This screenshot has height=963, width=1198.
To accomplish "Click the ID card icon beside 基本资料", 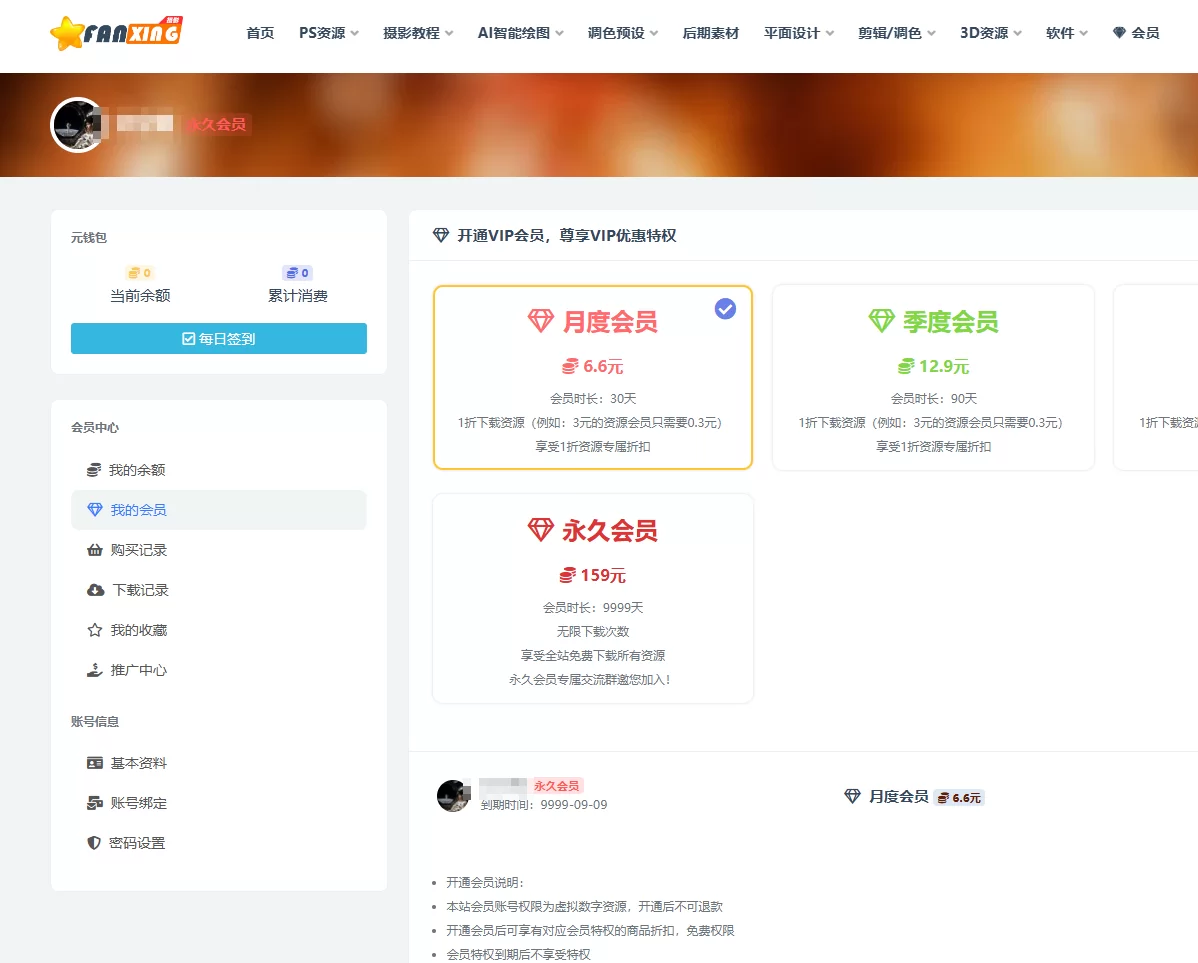I will pos(95,764).
